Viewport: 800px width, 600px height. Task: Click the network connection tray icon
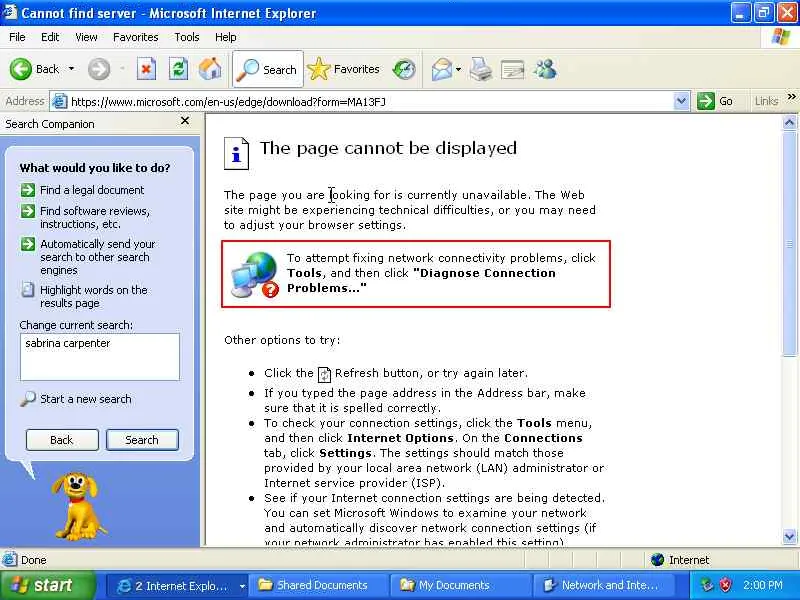[x=707, y=585]
